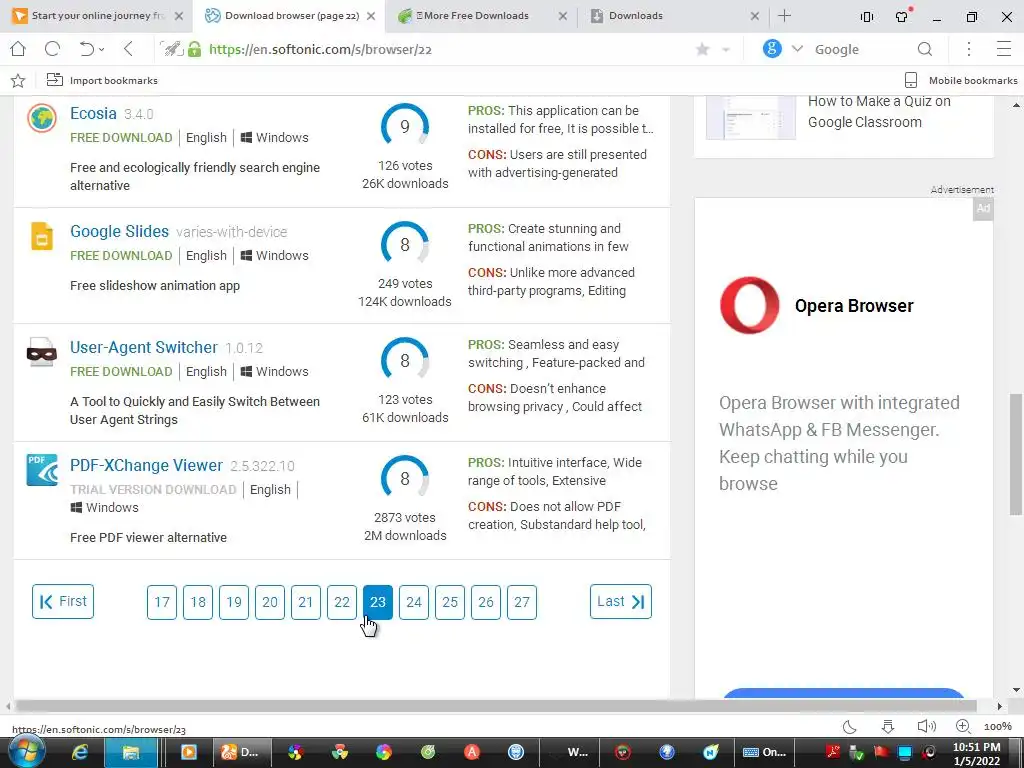Switch to the Downloads tab

point(635,16)
